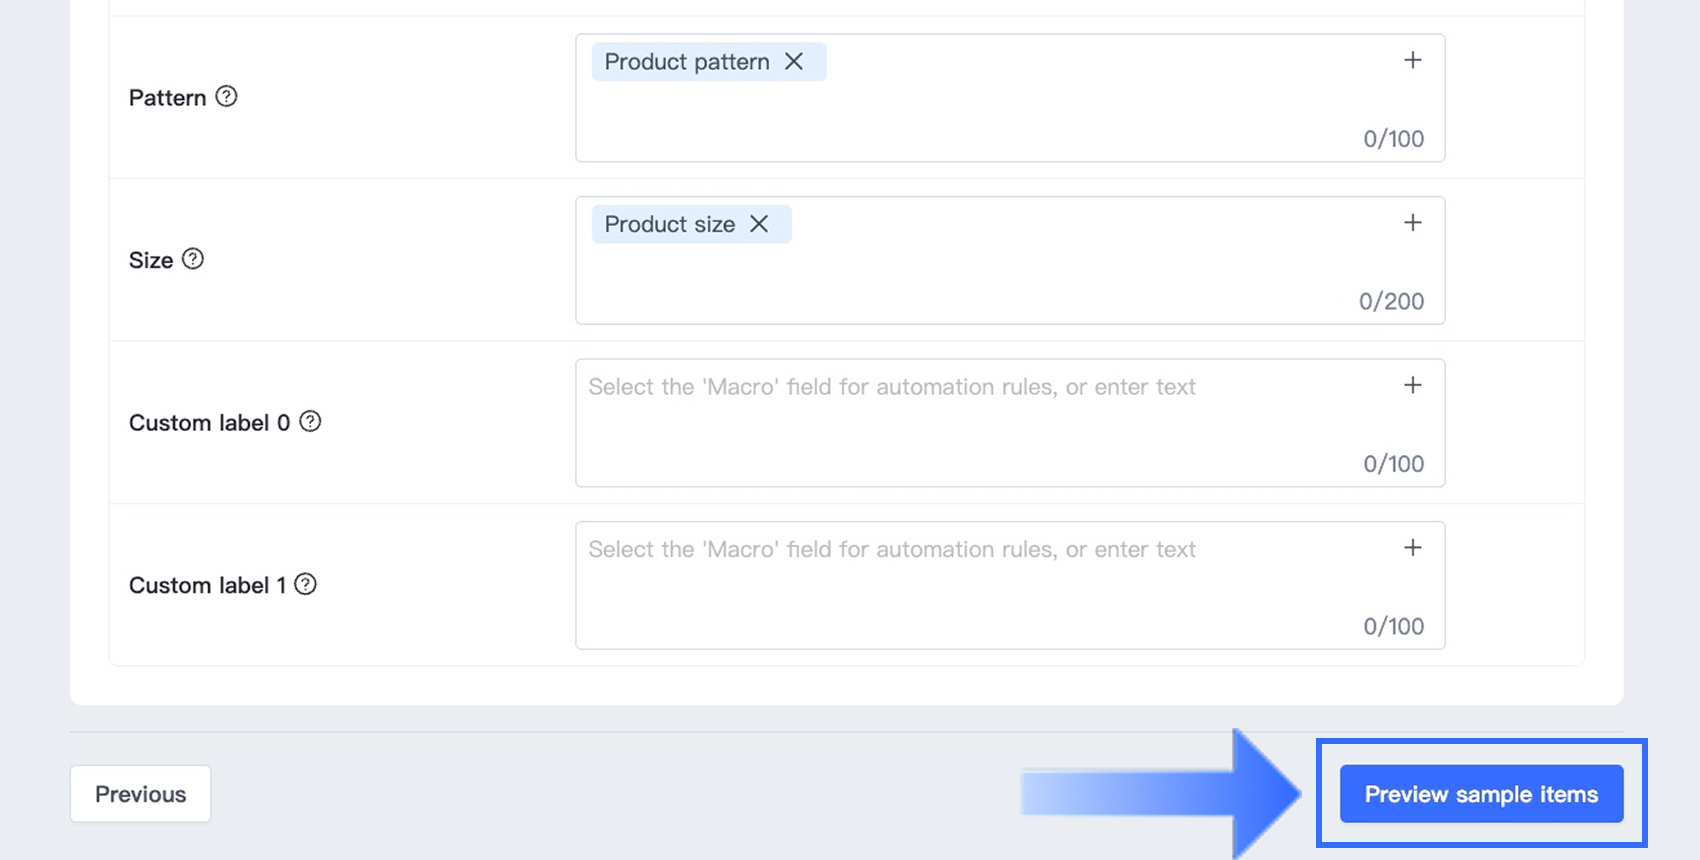Go back with the Previous button
The image size is (1700, 860).
(x=140, y=794)
